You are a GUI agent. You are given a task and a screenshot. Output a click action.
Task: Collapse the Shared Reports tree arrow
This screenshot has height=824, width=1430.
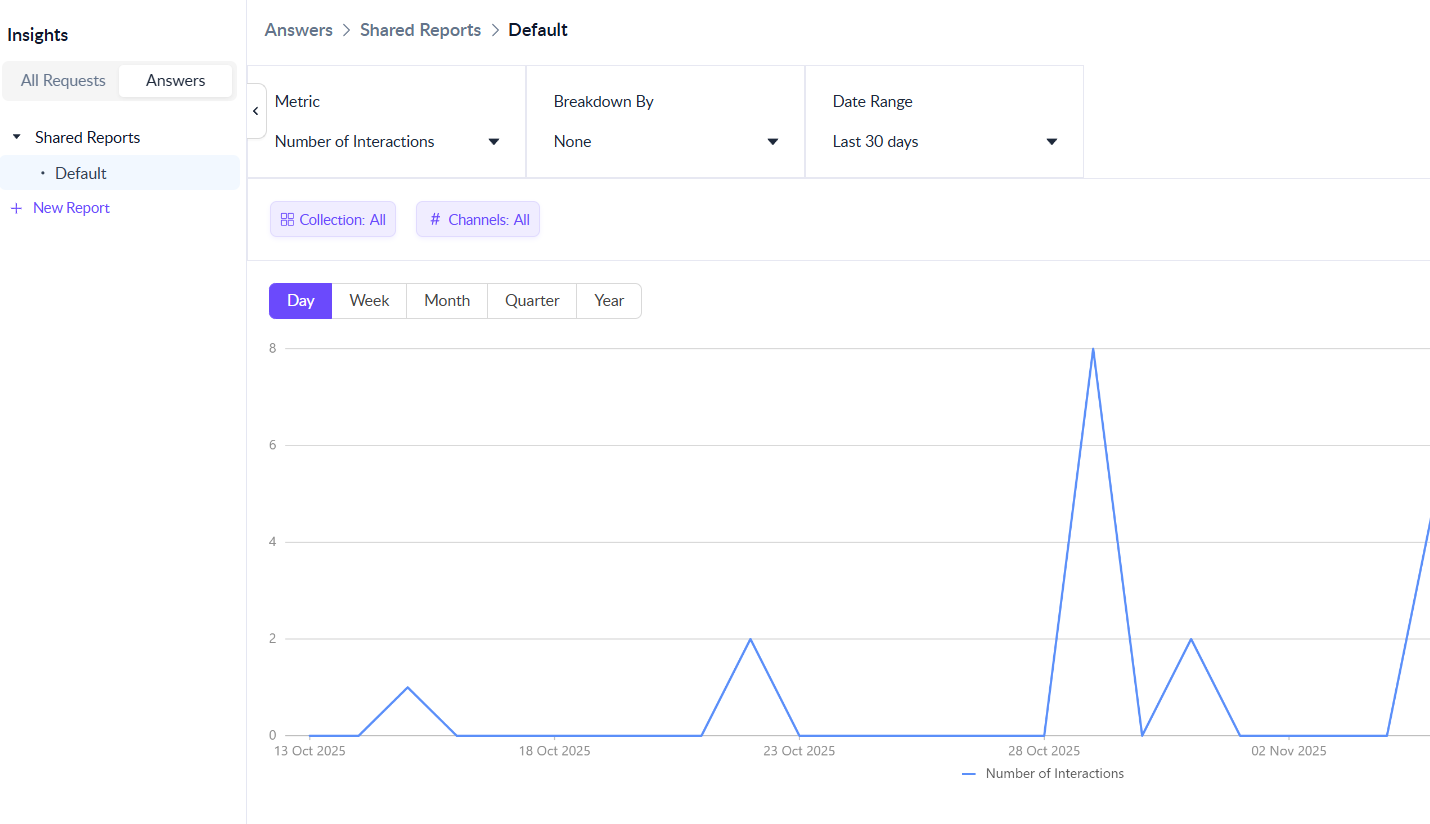click(16, 138)
